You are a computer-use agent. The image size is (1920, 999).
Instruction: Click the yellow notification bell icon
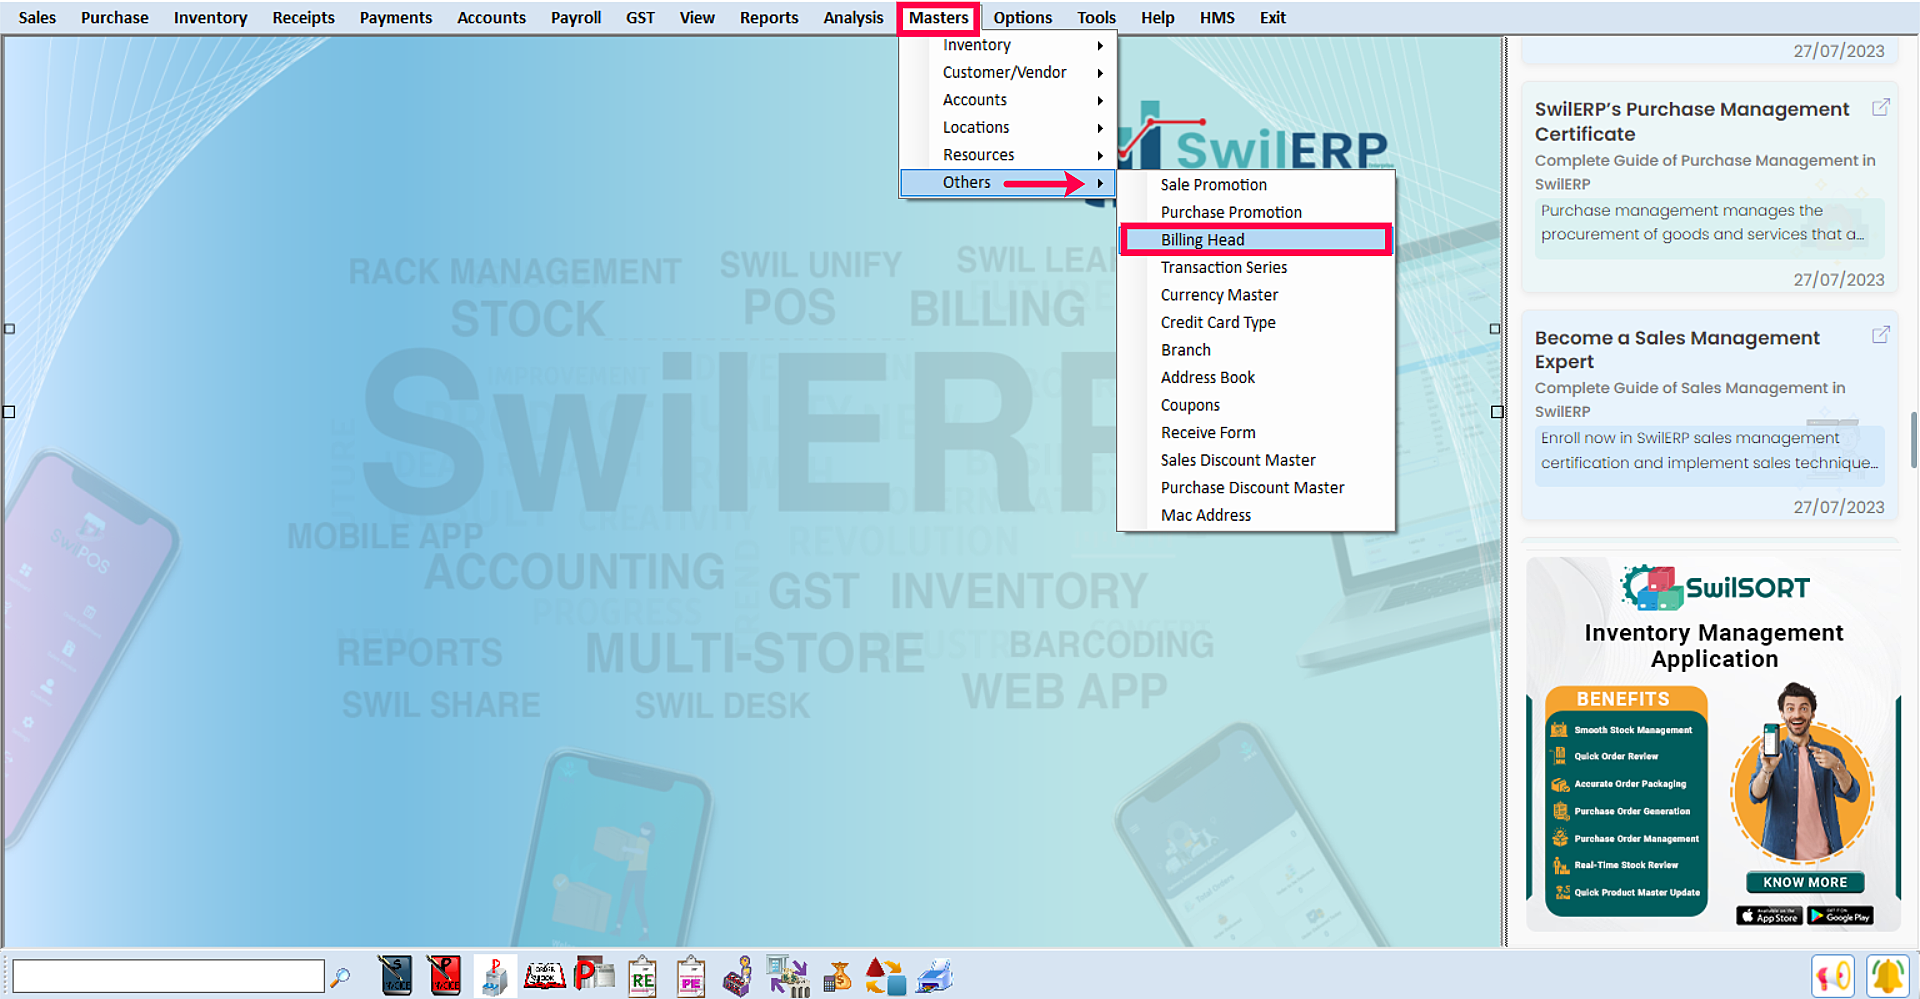tap(1888, 976)
